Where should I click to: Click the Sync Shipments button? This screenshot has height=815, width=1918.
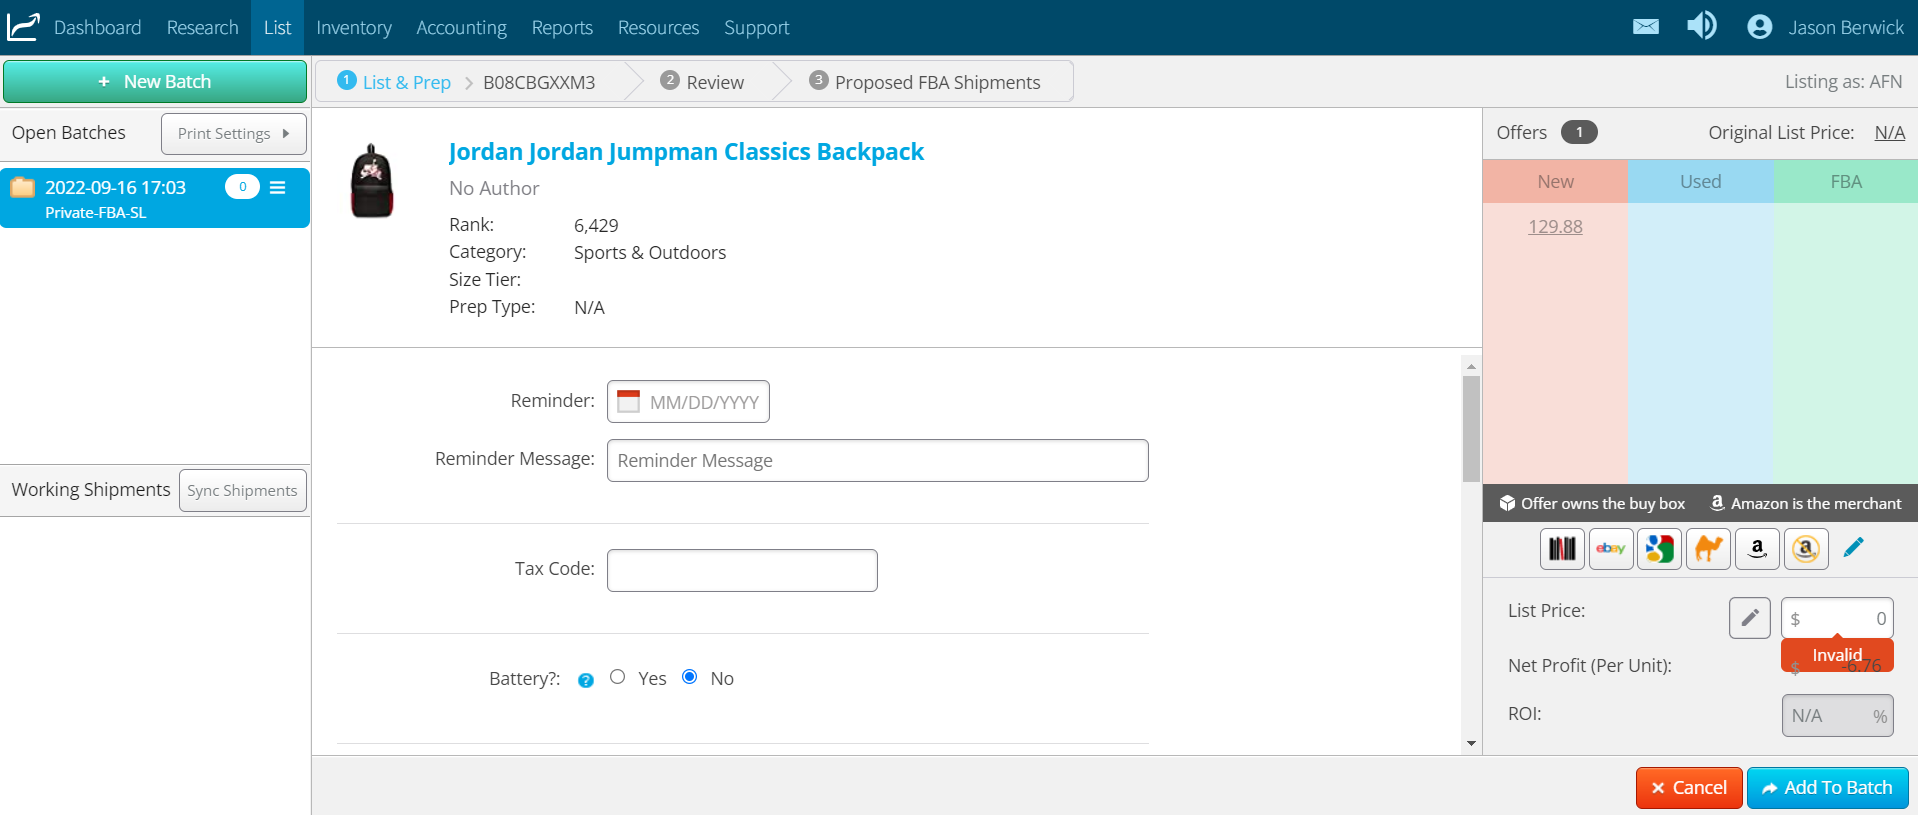coord(243,491)
